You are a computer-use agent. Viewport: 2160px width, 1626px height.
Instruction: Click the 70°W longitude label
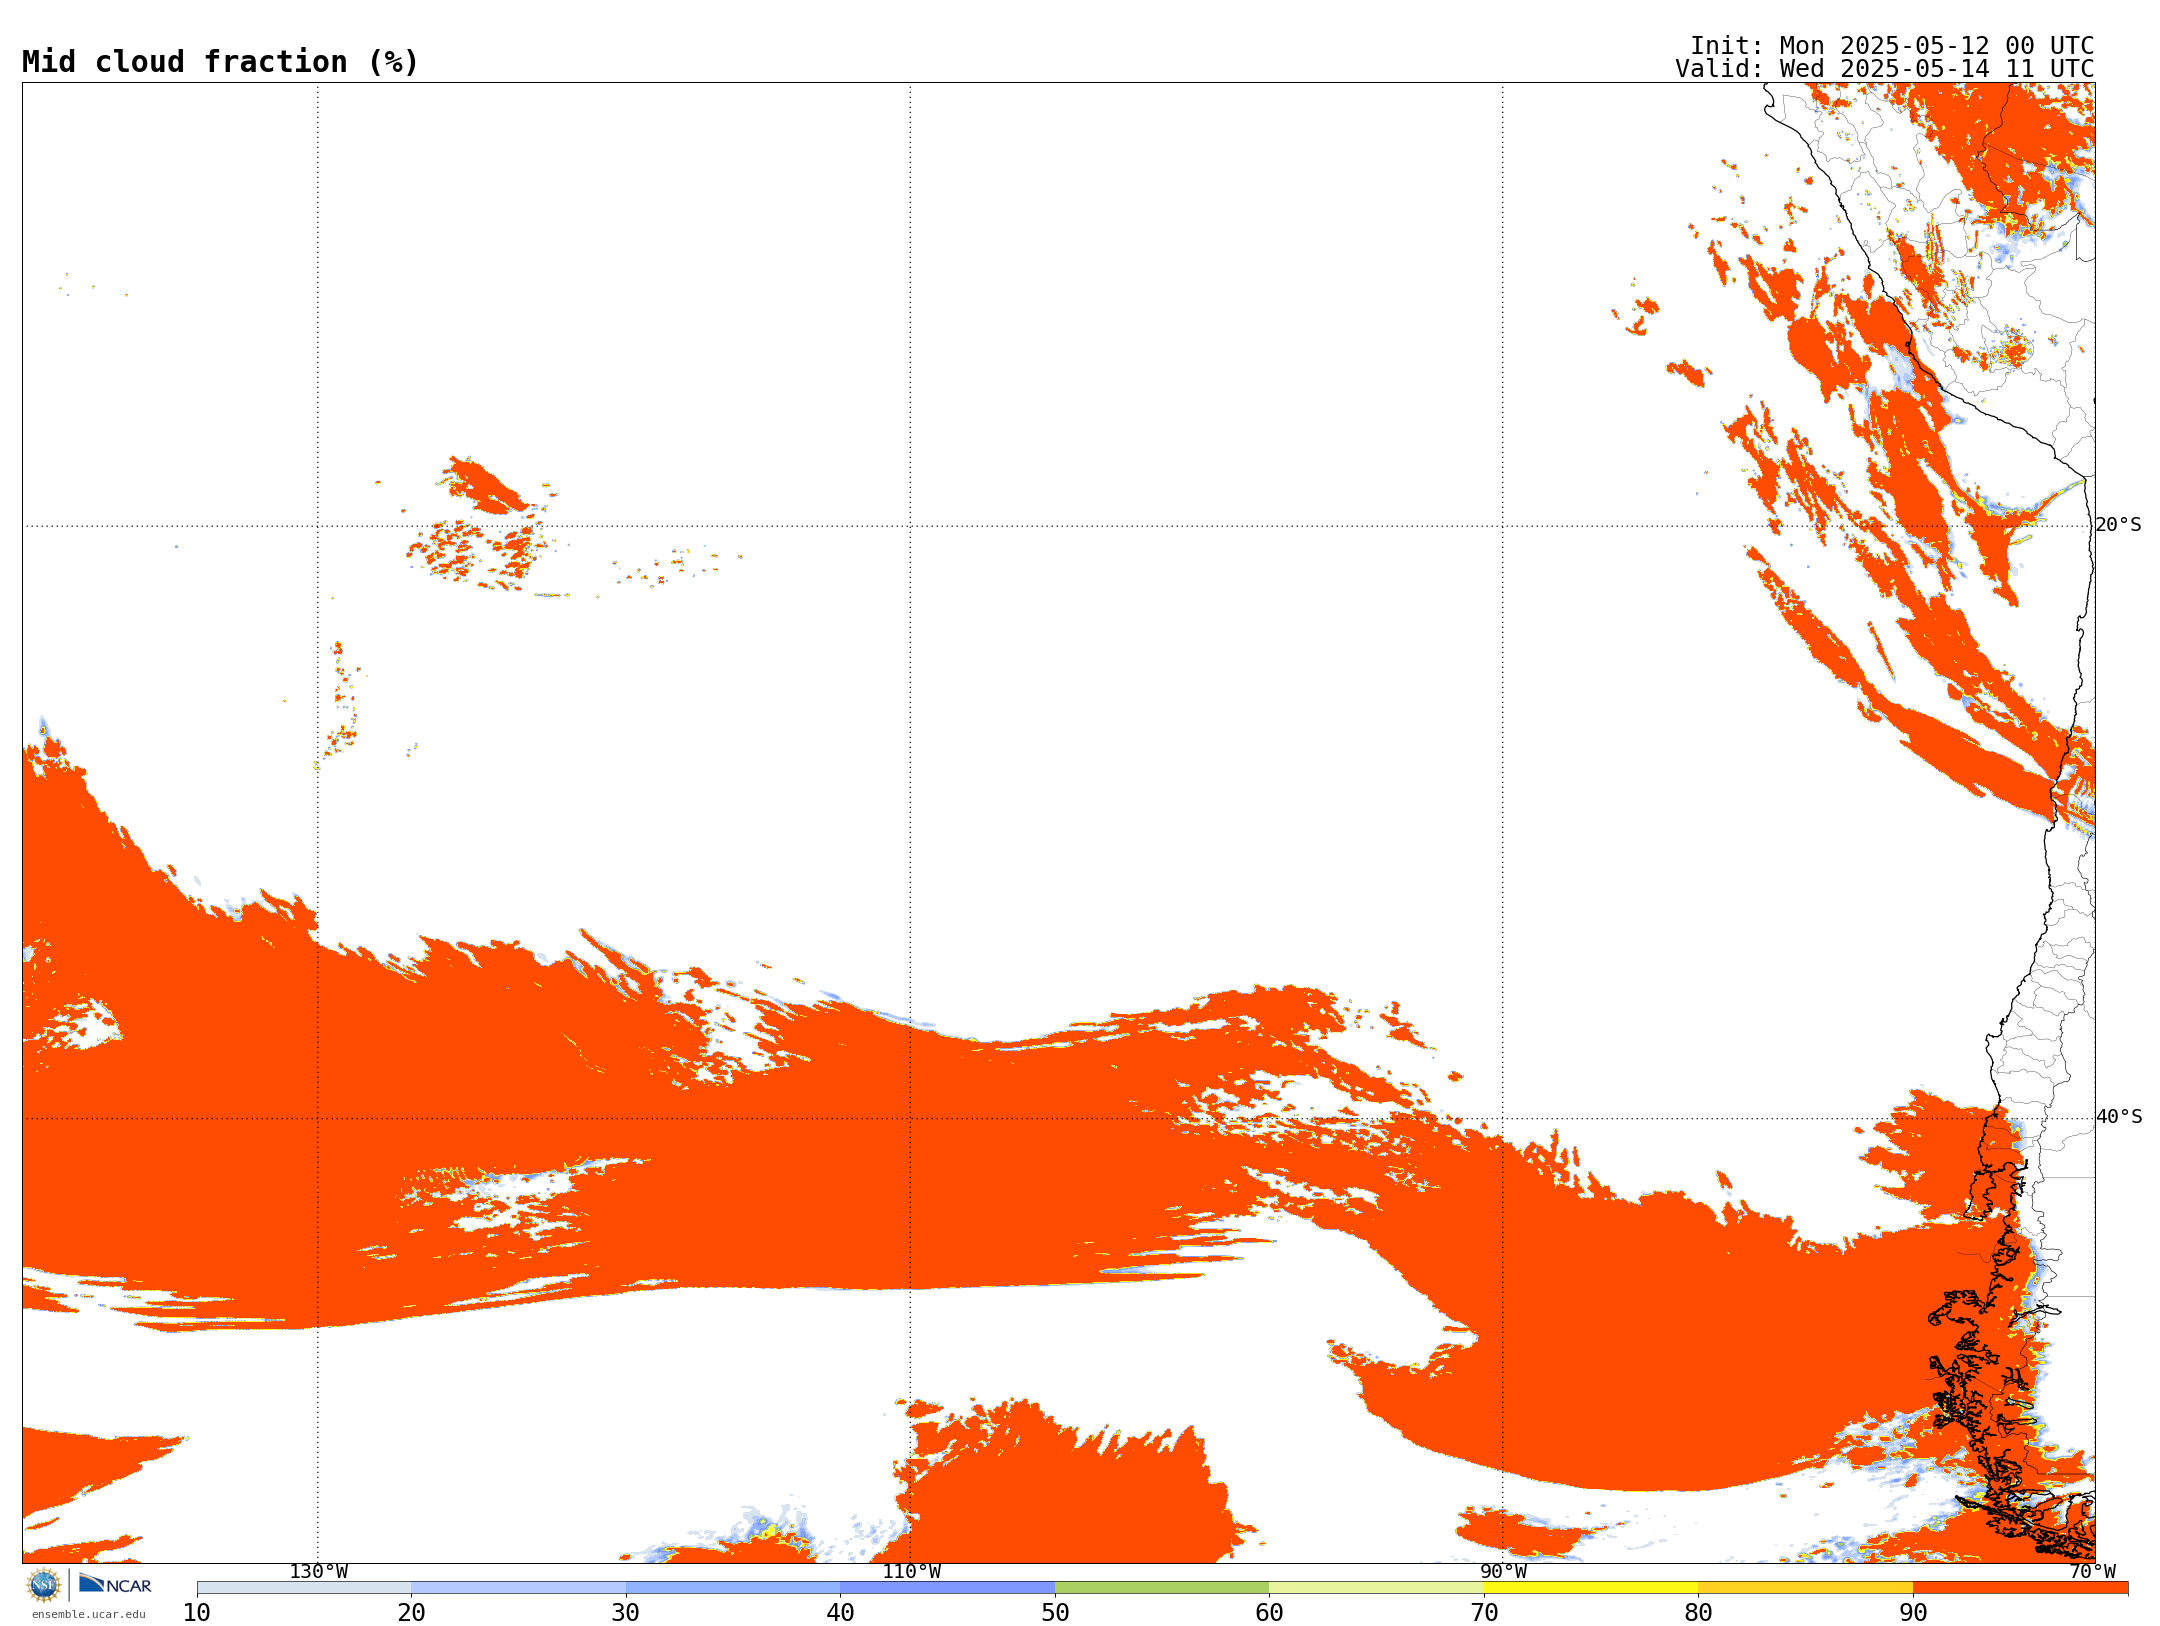2092,1571
